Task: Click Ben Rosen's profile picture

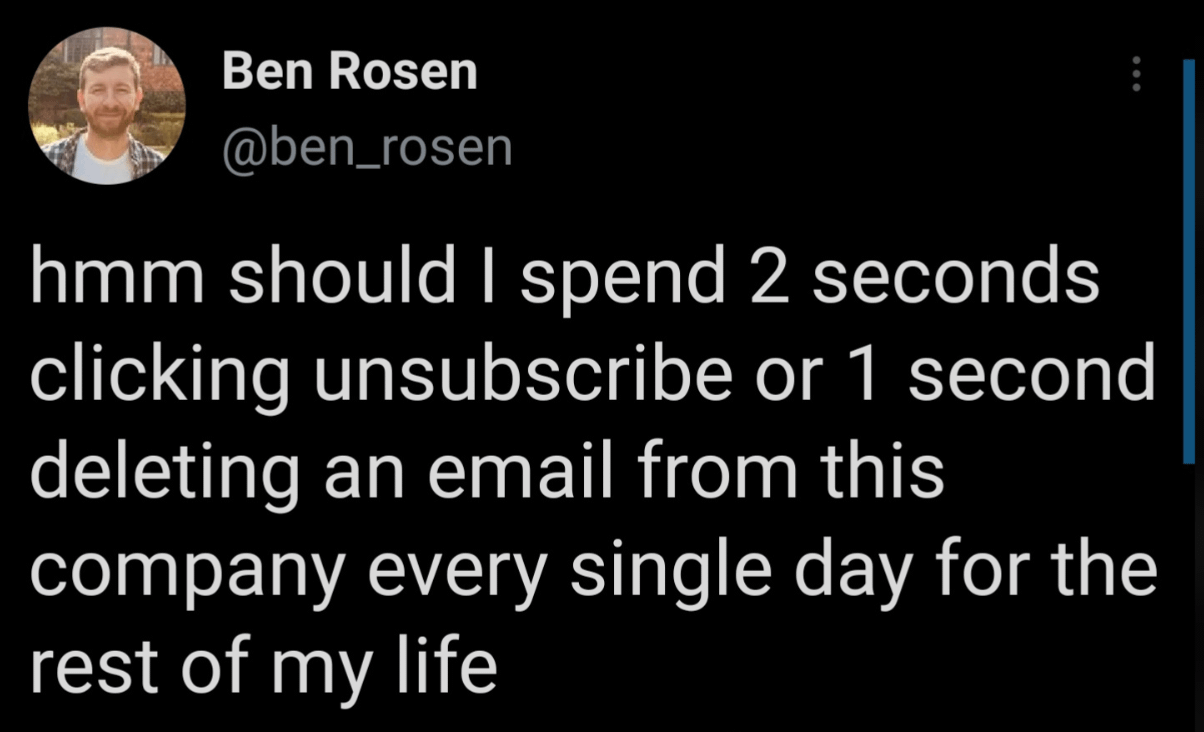Action: coord(106,106)
